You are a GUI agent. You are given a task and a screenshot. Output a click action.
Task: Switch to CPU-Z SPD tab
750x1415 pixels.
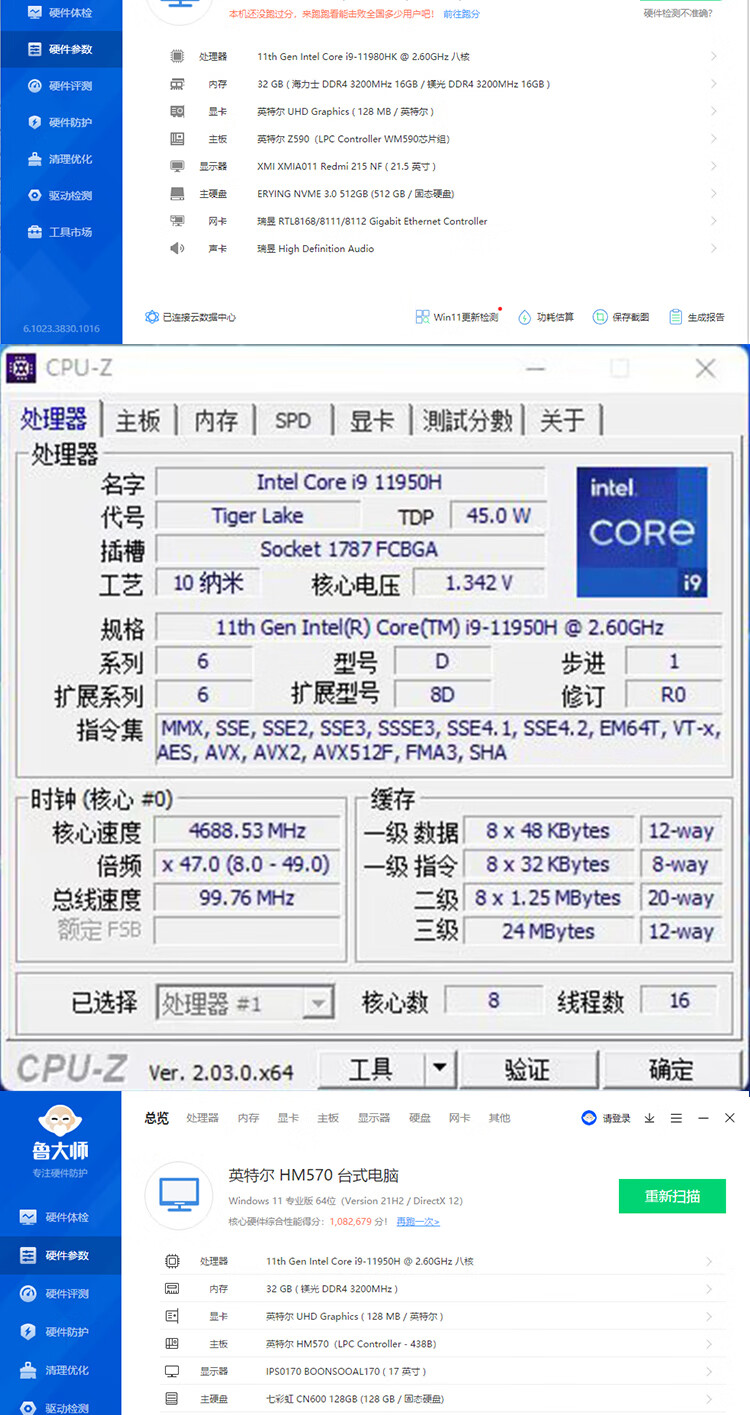[293, 421]
